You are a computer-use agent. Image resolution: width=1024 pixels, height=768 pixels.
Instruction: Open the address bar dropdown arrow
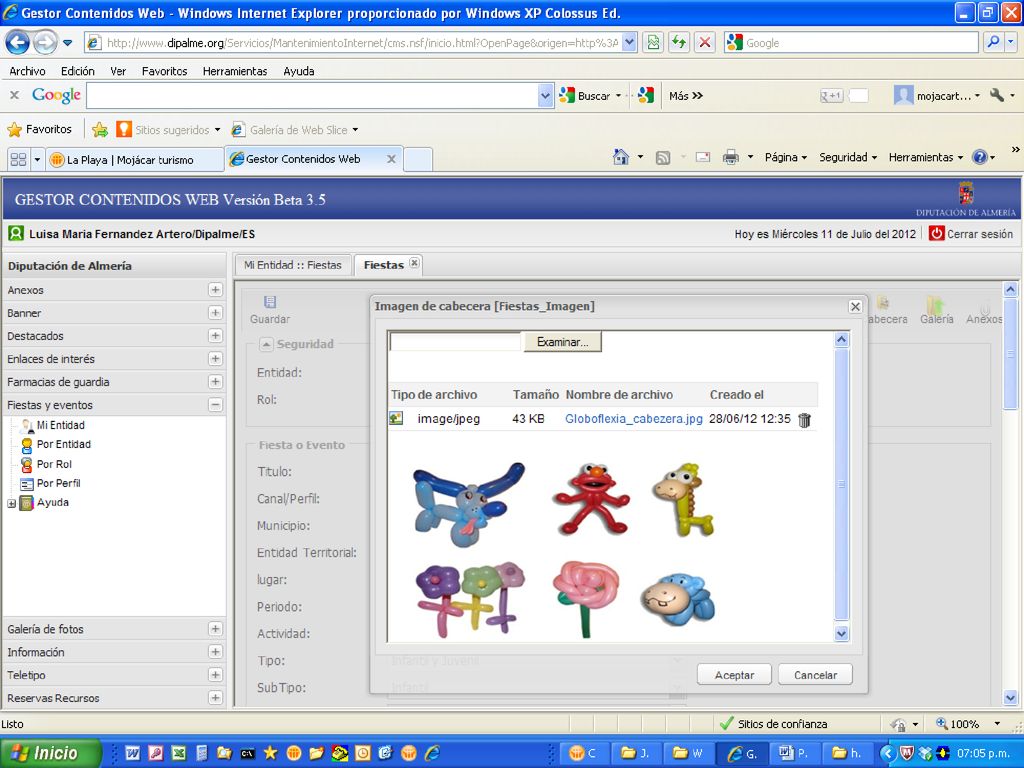(629, 42)
